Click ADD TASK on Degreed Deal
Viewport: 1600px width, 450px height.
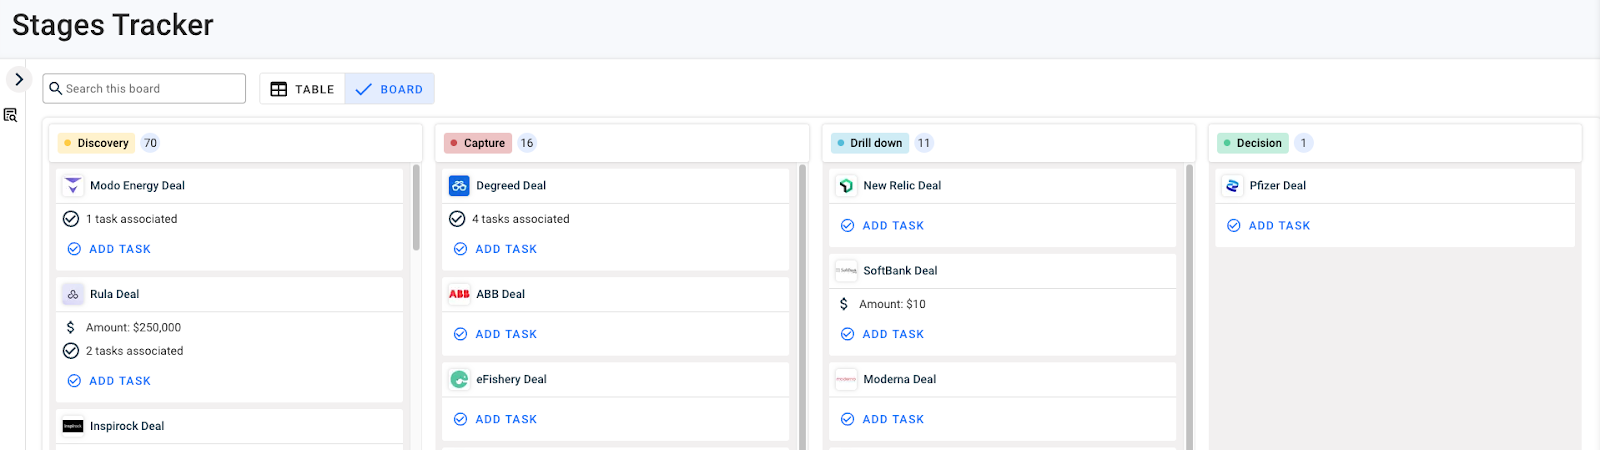pyautogui.click(x=495, y=249)
